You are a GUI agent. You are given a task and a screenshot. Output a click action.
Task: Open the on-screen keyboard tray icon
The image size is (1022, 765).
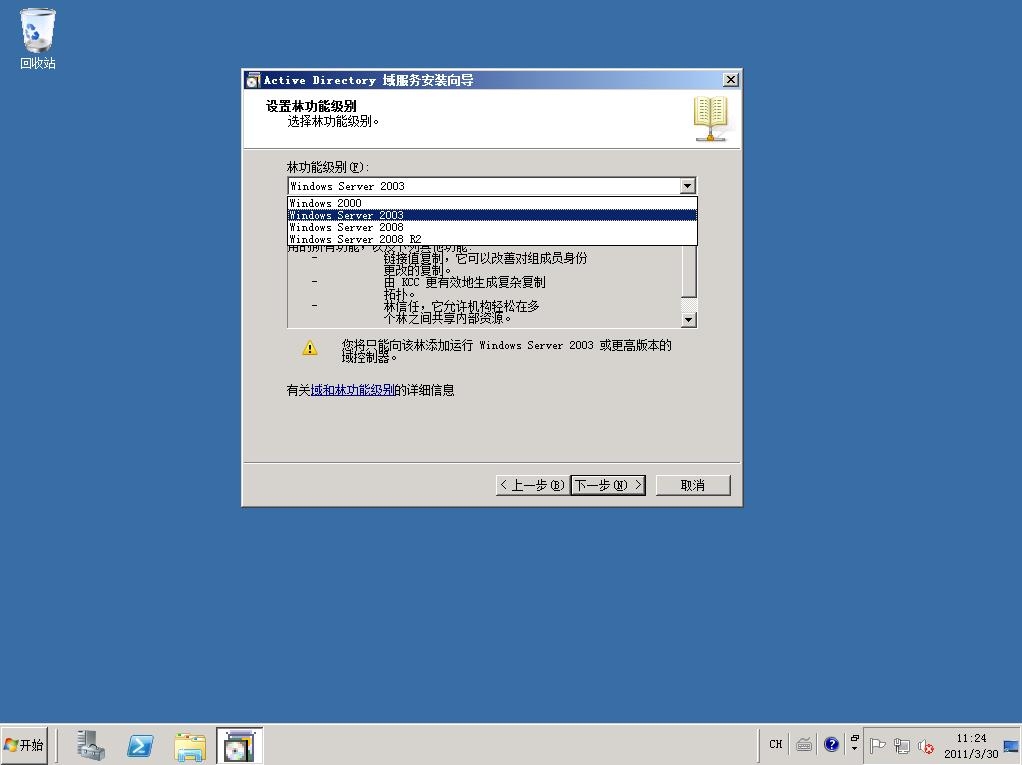(x=804, y=744)
